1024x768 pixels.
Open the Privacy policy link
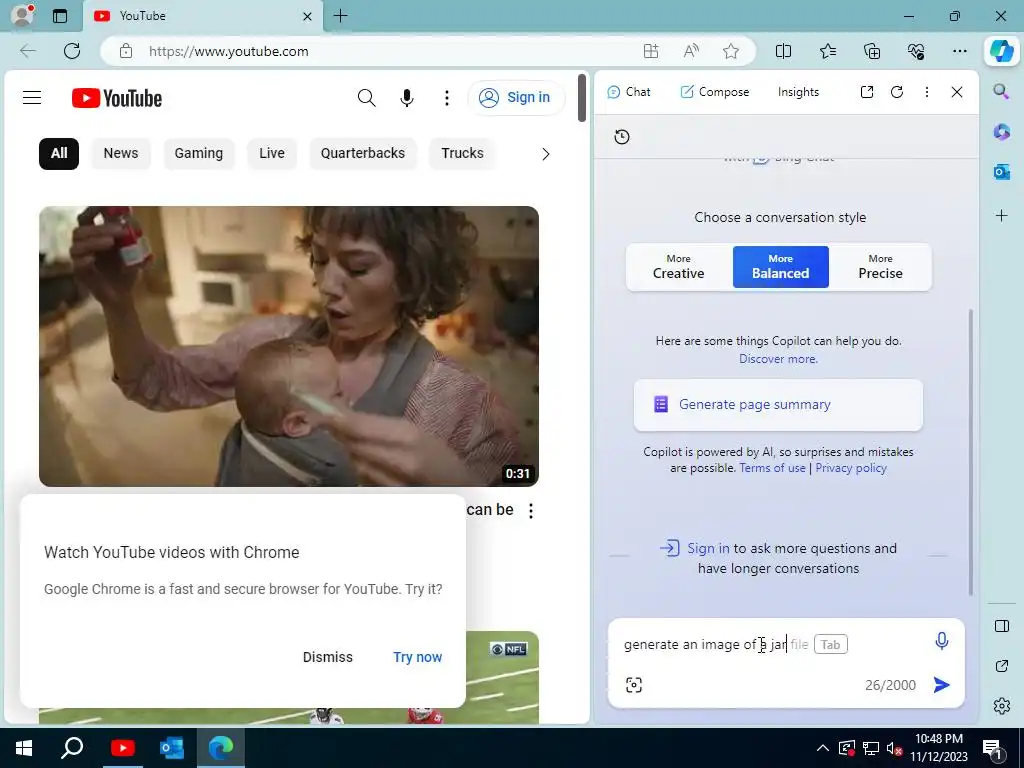coord(851,468)
